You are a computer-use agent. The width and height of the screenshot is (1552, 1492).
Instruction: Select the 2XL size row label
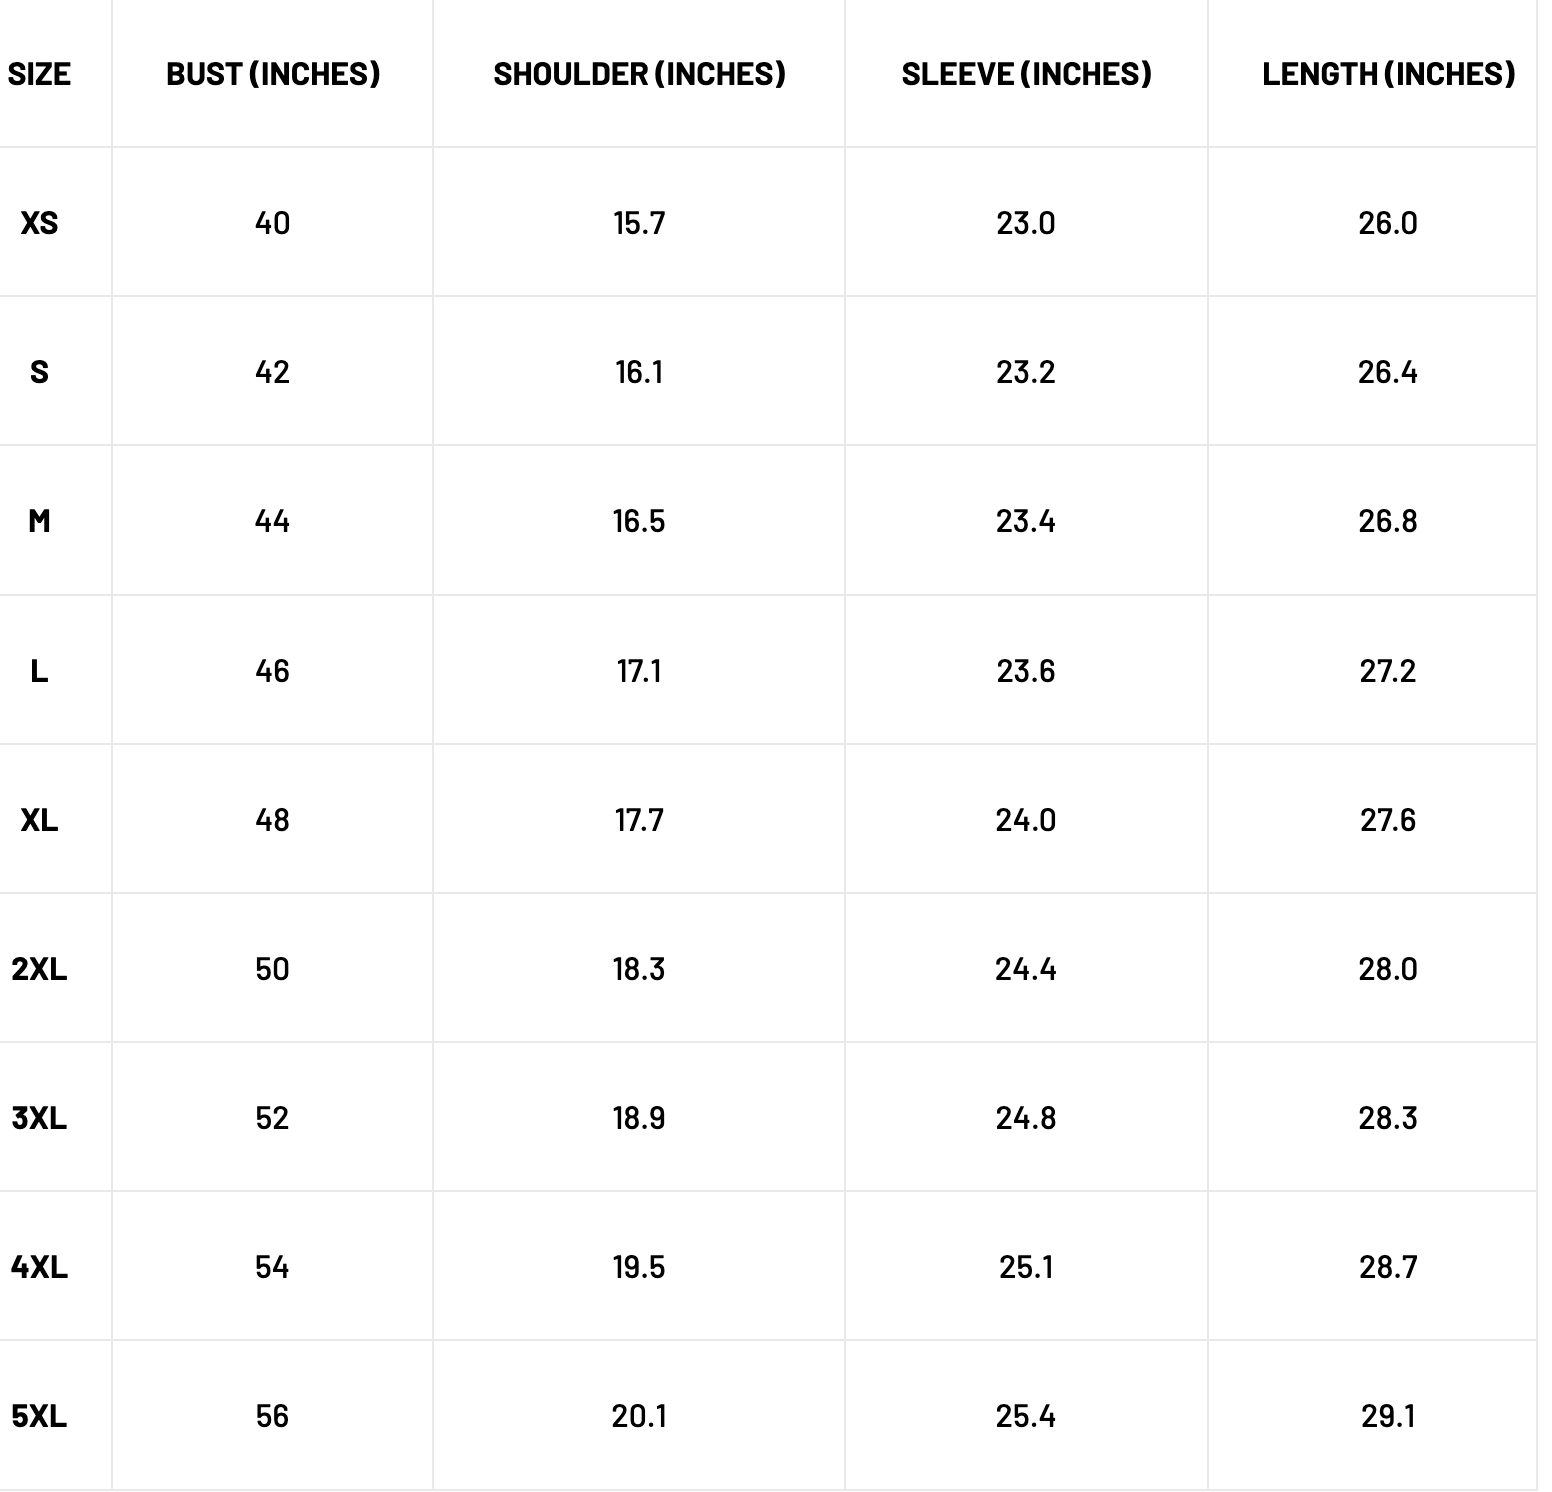pos(39,969)
